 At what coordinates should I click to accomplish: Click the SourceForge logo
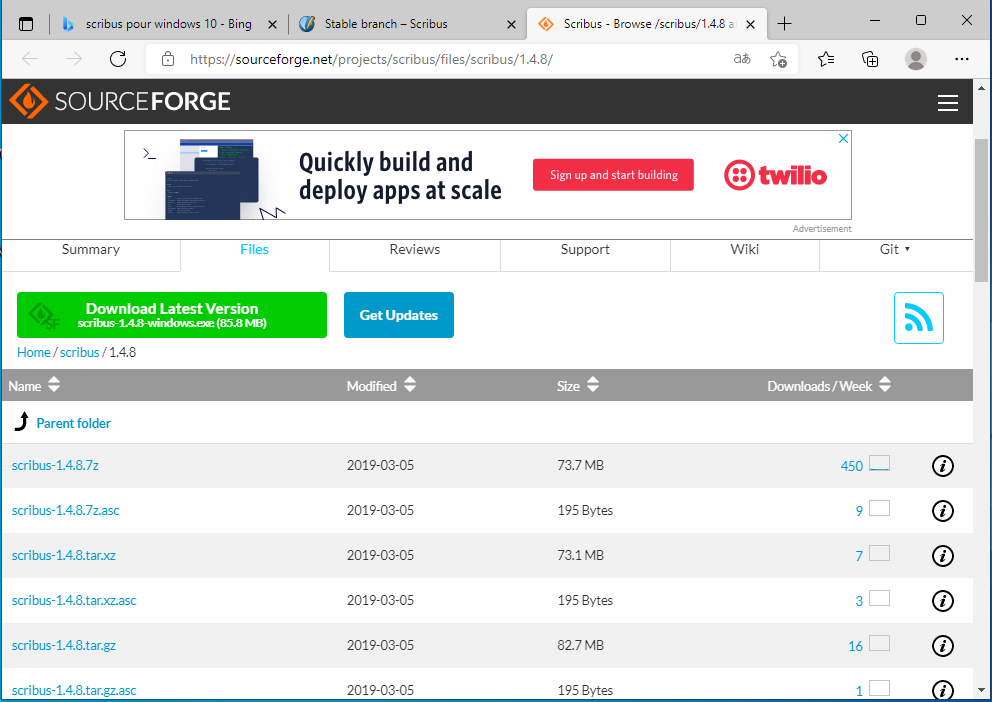pyautogui.click(x=120, y=101)
